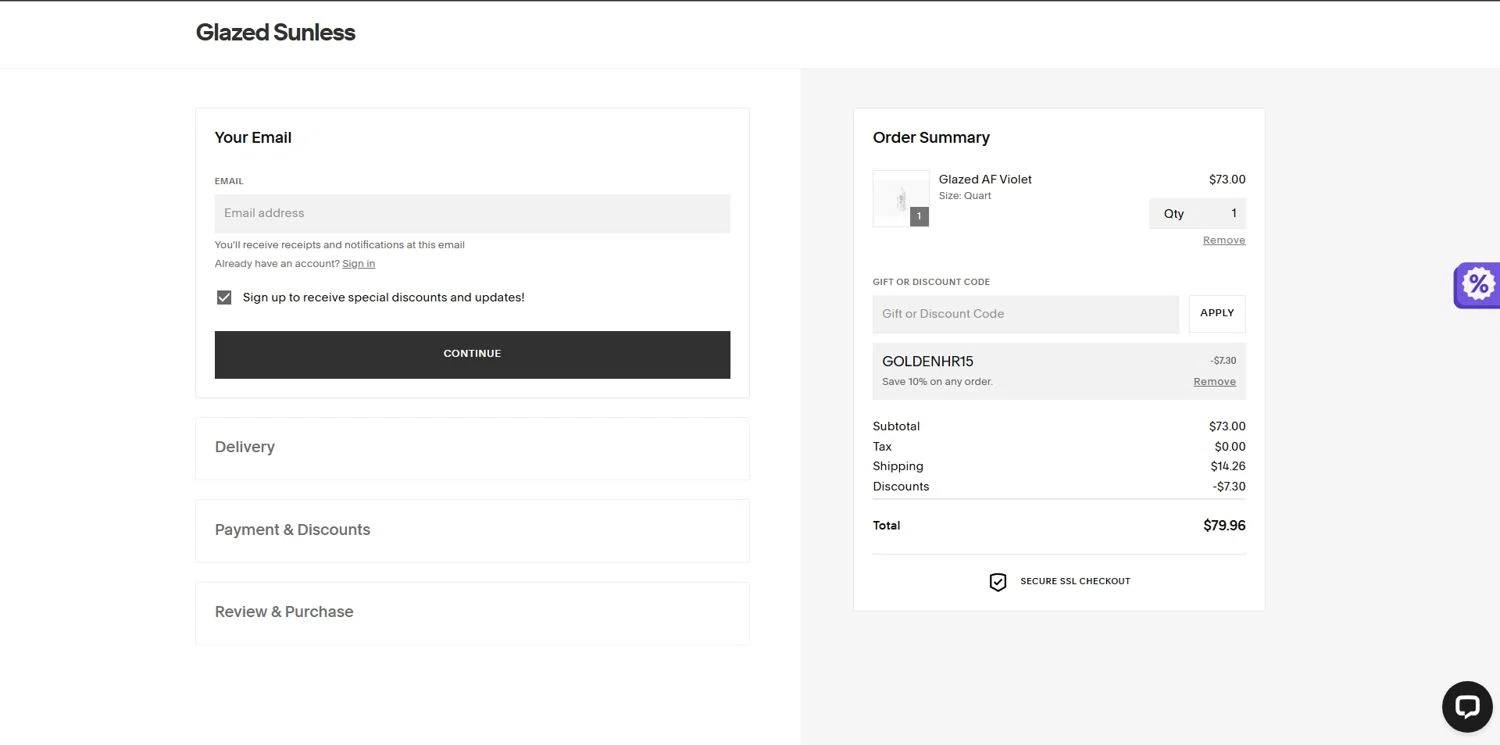Viewport: 1500px width, 745px height.
Task: Click Sign in to existing account
Action: (x=358, y=264)
